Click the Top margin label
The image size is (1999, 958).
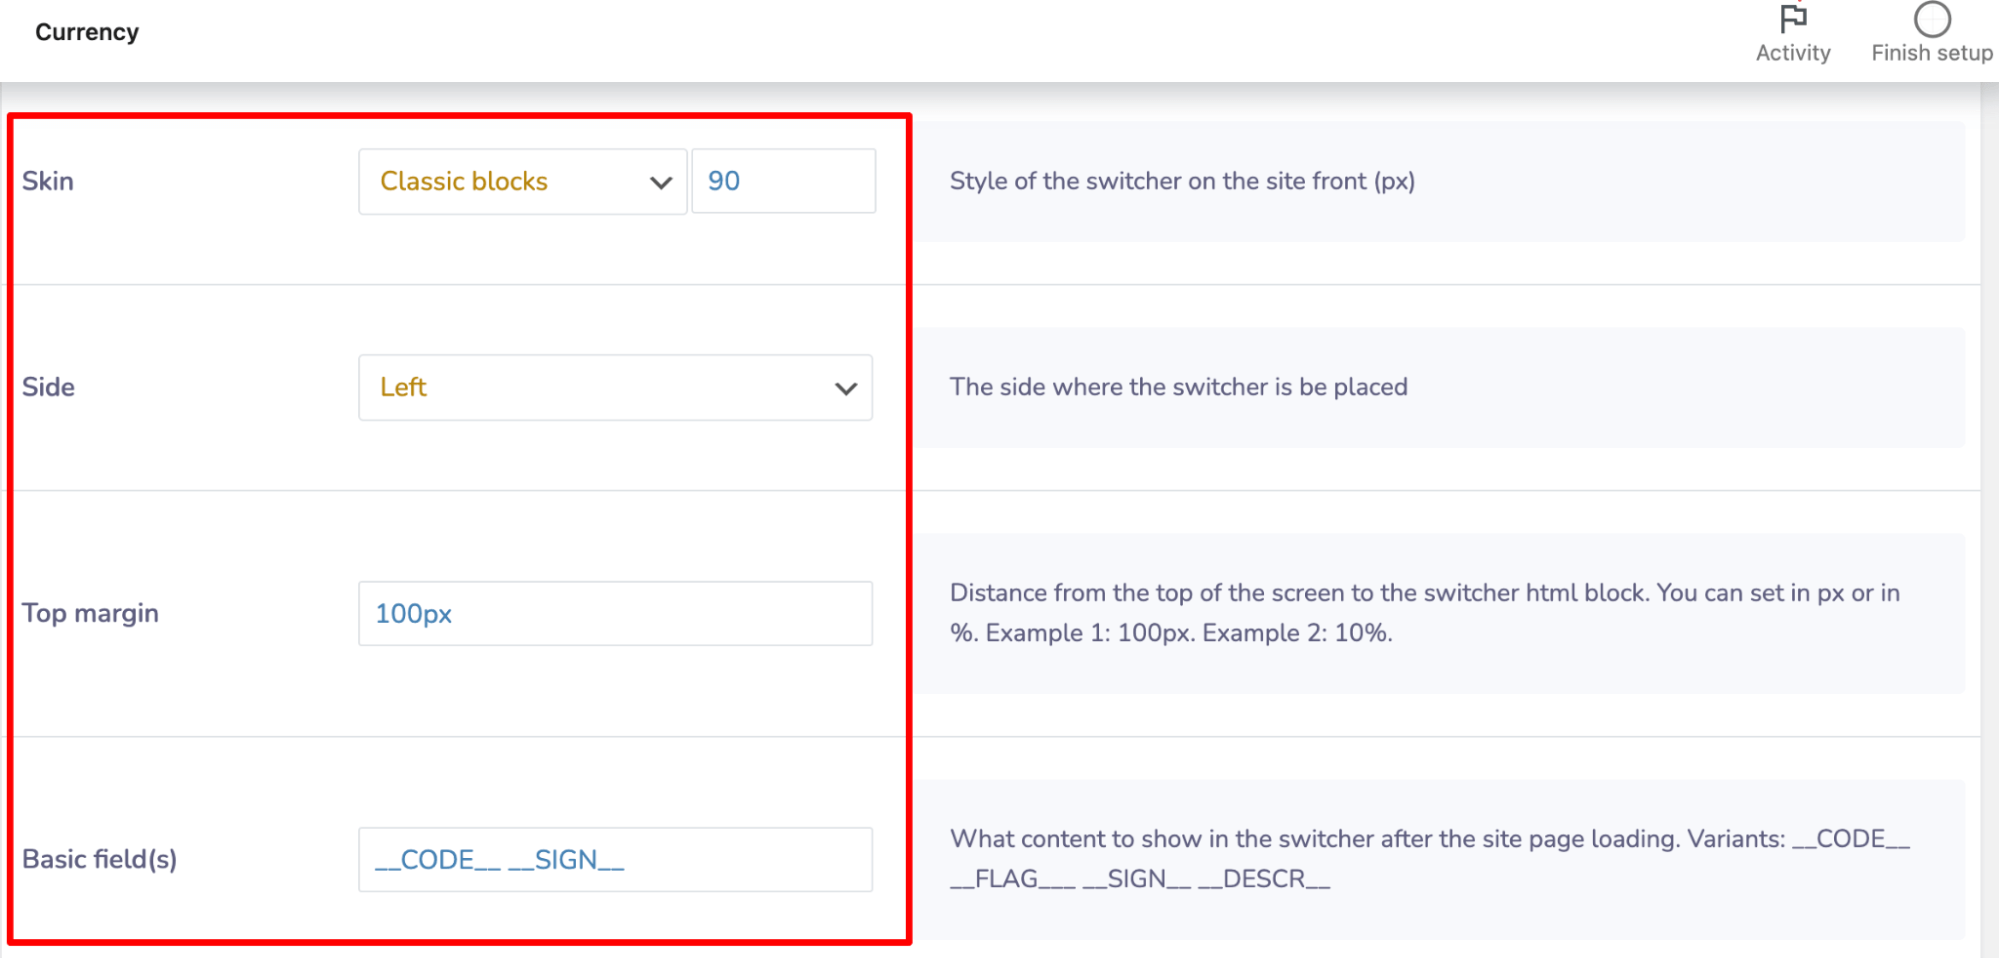coord(90,613)
